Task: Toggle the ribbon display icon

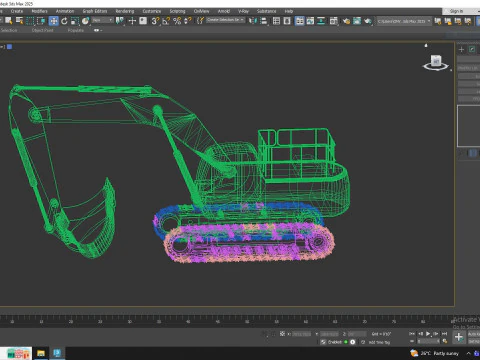Action: tap(300, 21)
